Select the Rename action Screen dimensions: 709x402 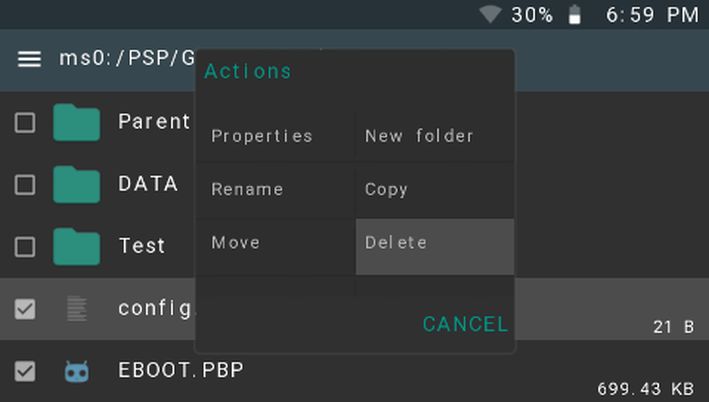coord(275,190)
